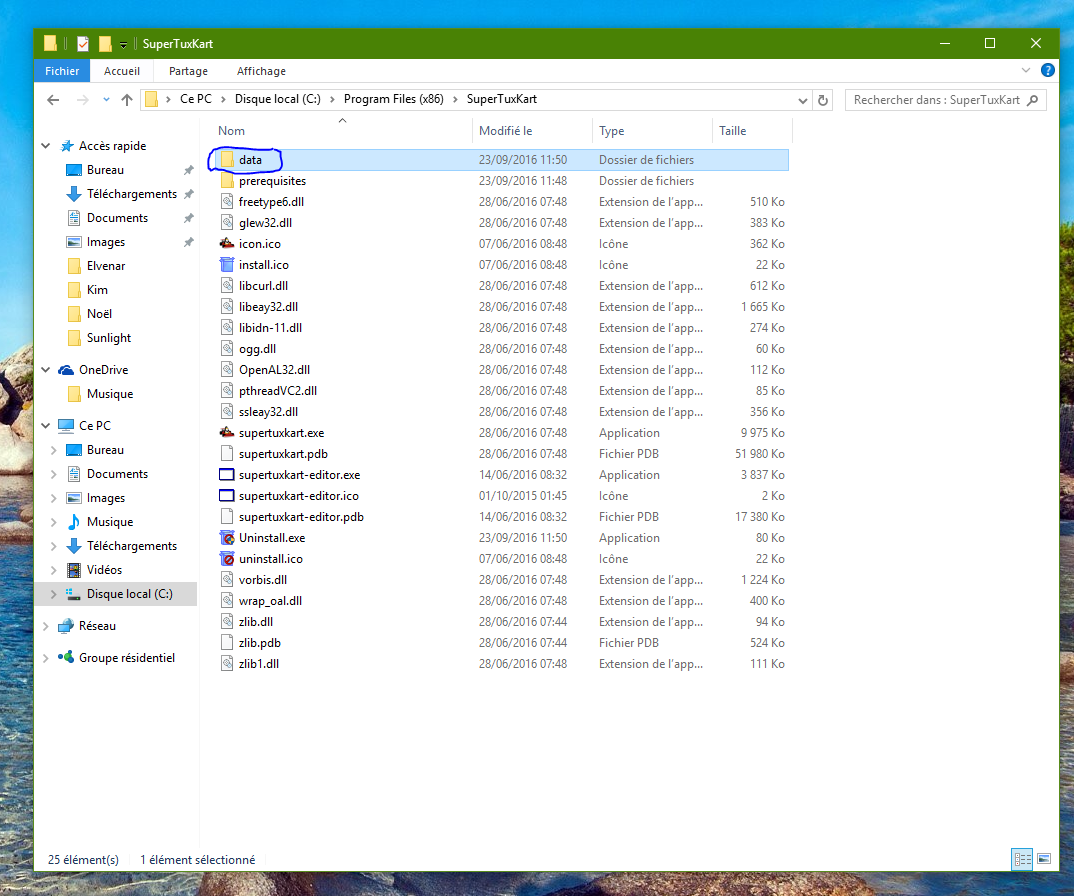The image size is (1074, 896).
Task: Sort by the Taille column header
Action: [732, 131]
